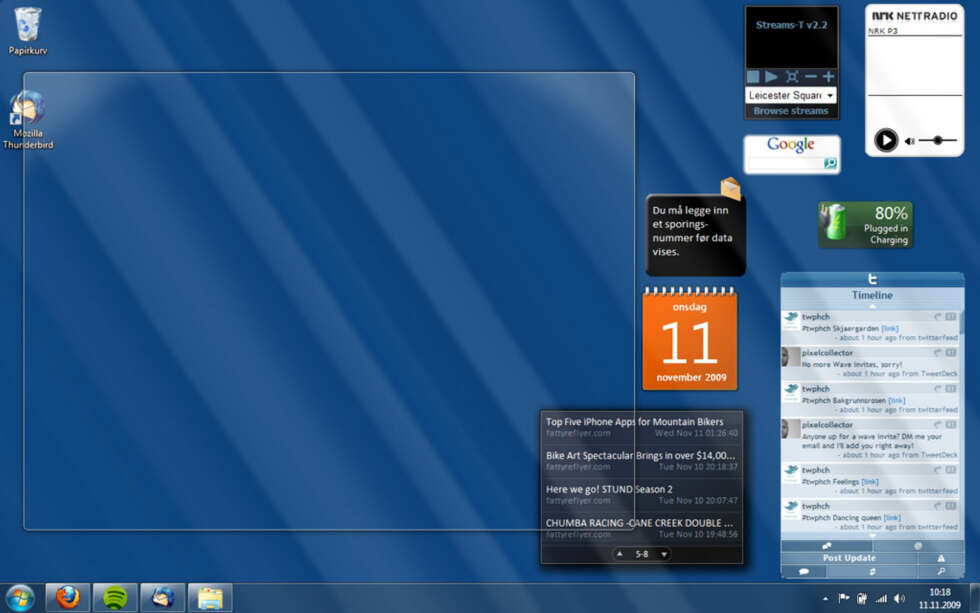Image resolution: width=980 pixels, height=613 pixels.
Task: Open the Windows Start menu orb
Action: (x=20, y=597)
